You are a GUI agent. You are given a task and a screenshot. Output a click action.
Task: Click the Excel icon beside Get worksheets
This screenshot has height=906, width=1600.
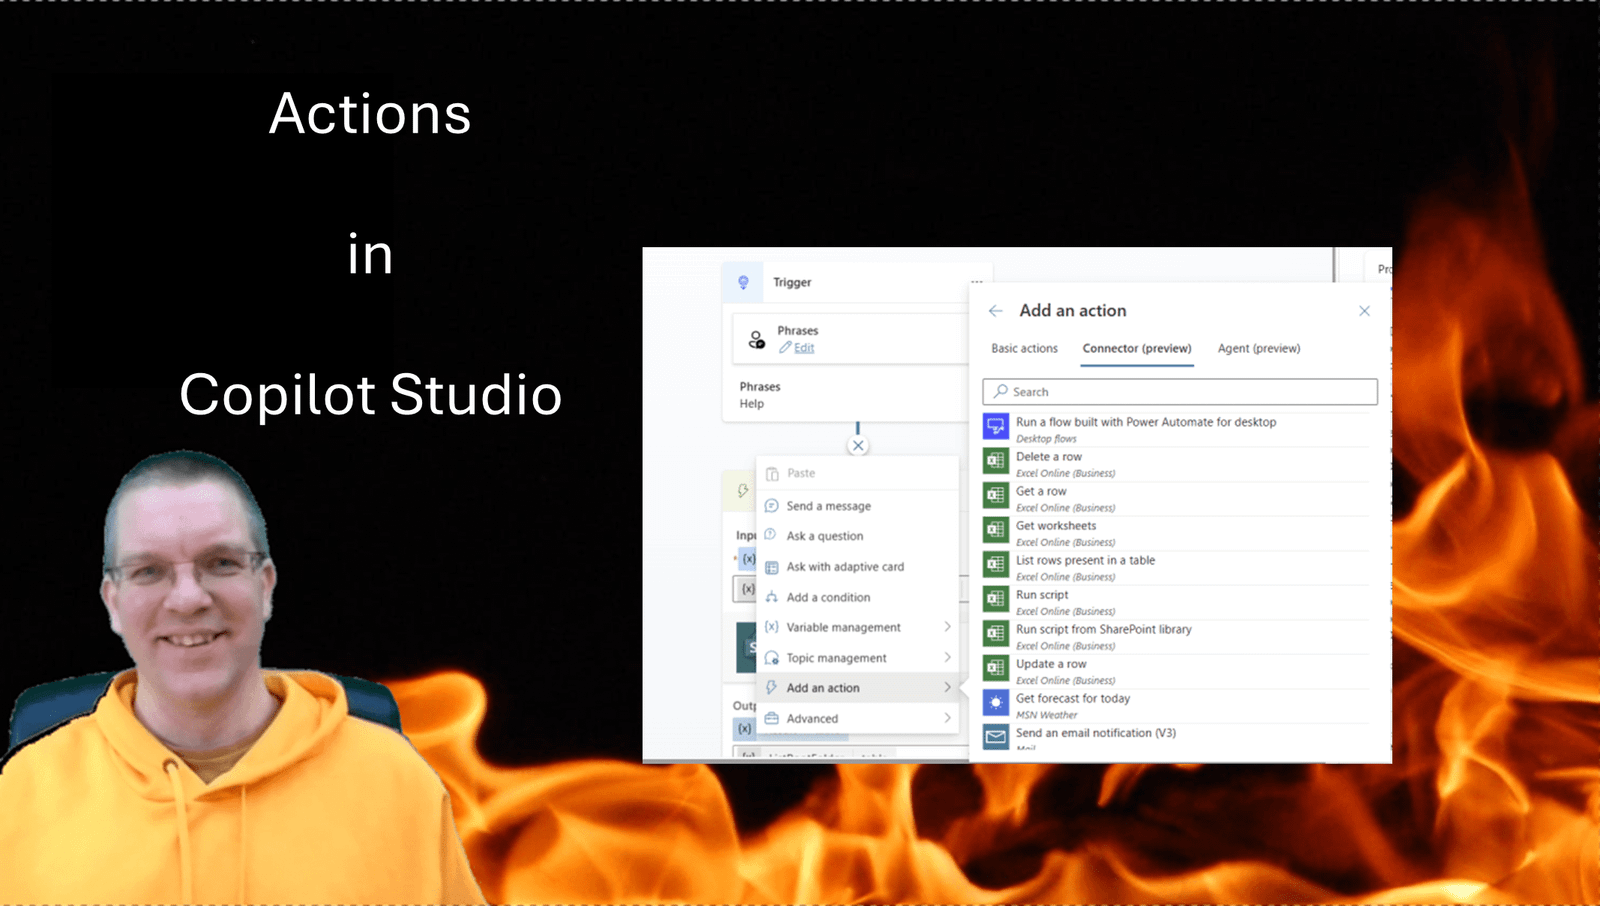click(x=996, y=530)
